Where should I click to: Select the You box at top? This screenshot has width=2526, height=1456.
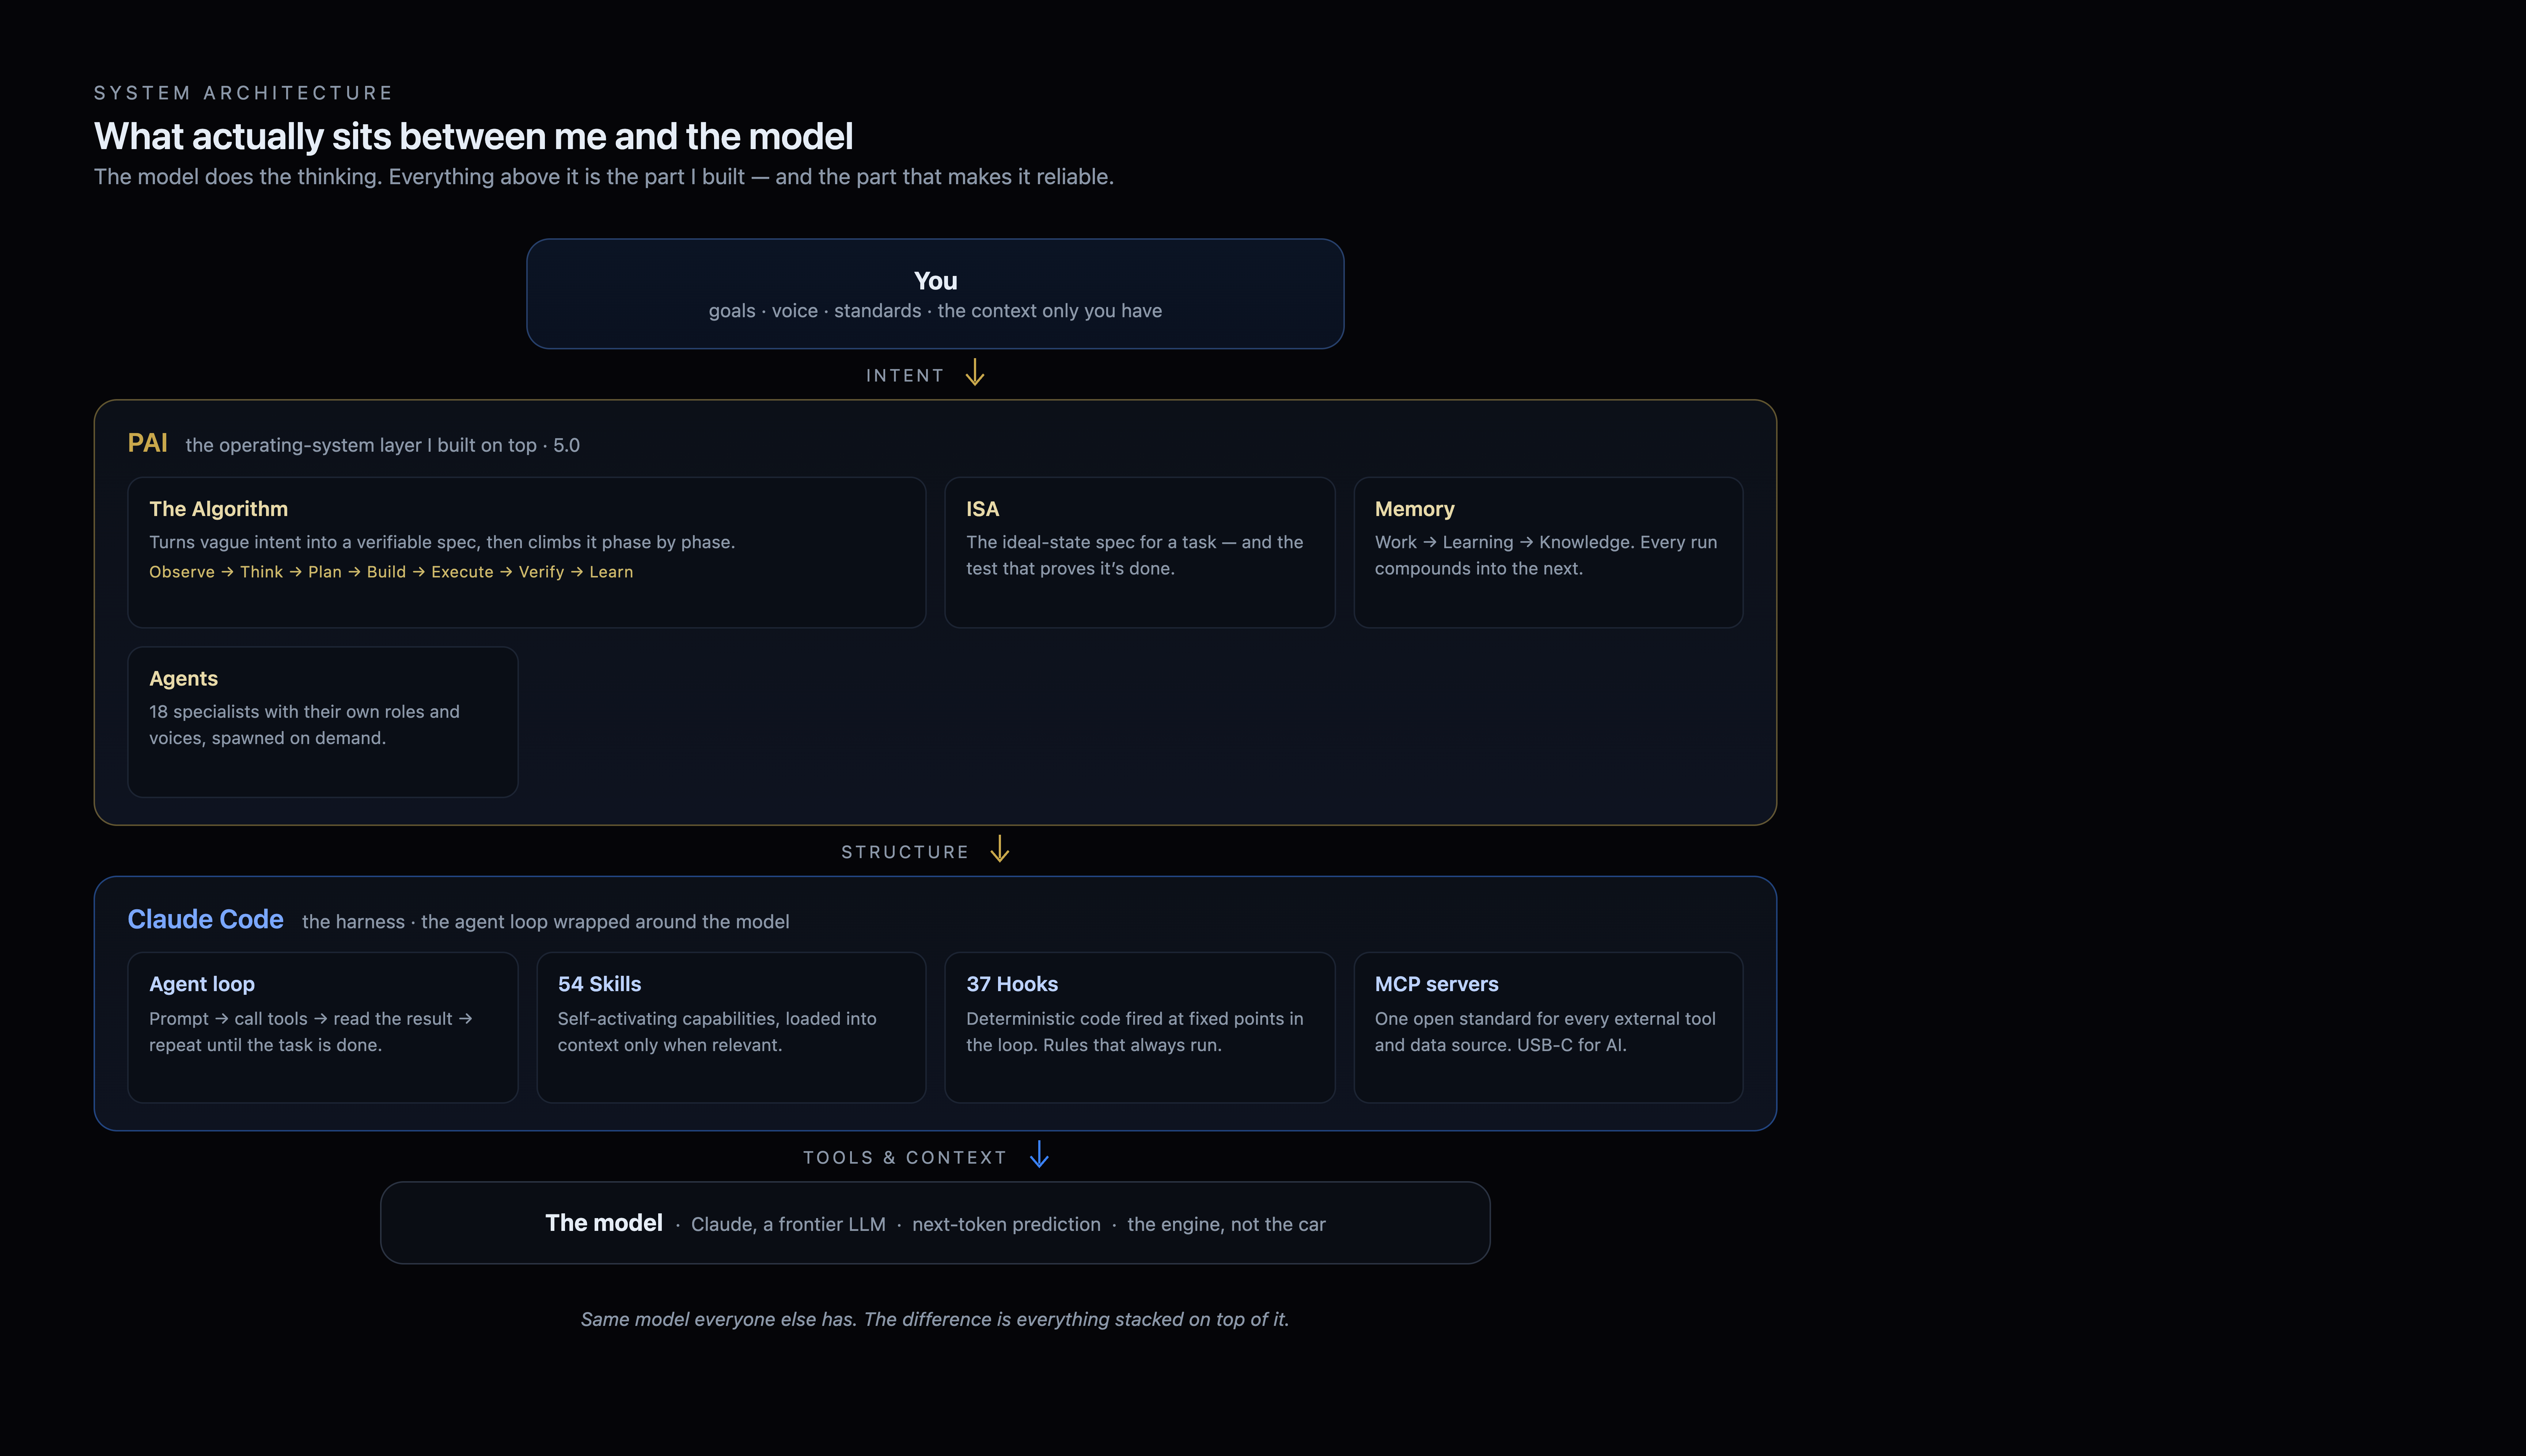[935, 293]
